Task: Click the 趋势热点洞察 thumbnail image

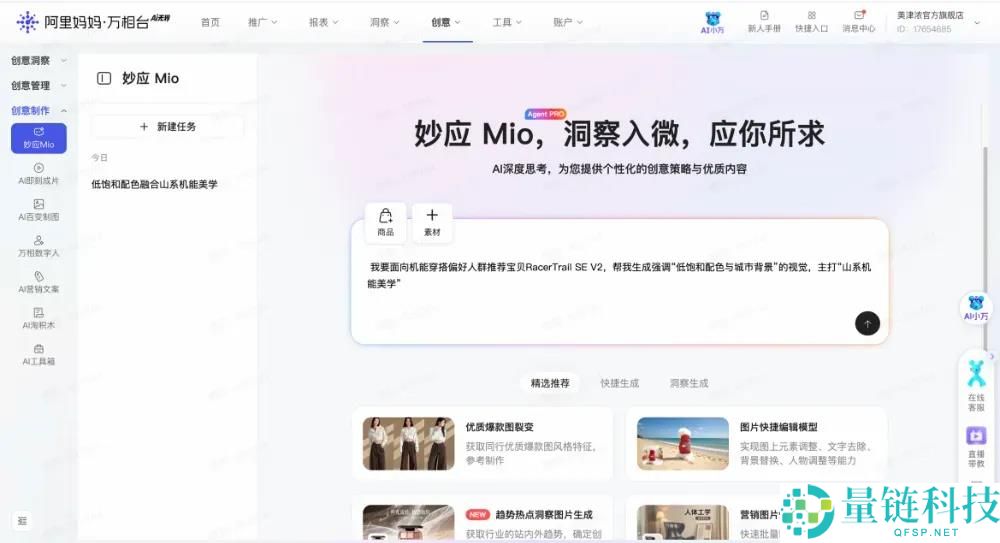Action: (x=408, y=523)
